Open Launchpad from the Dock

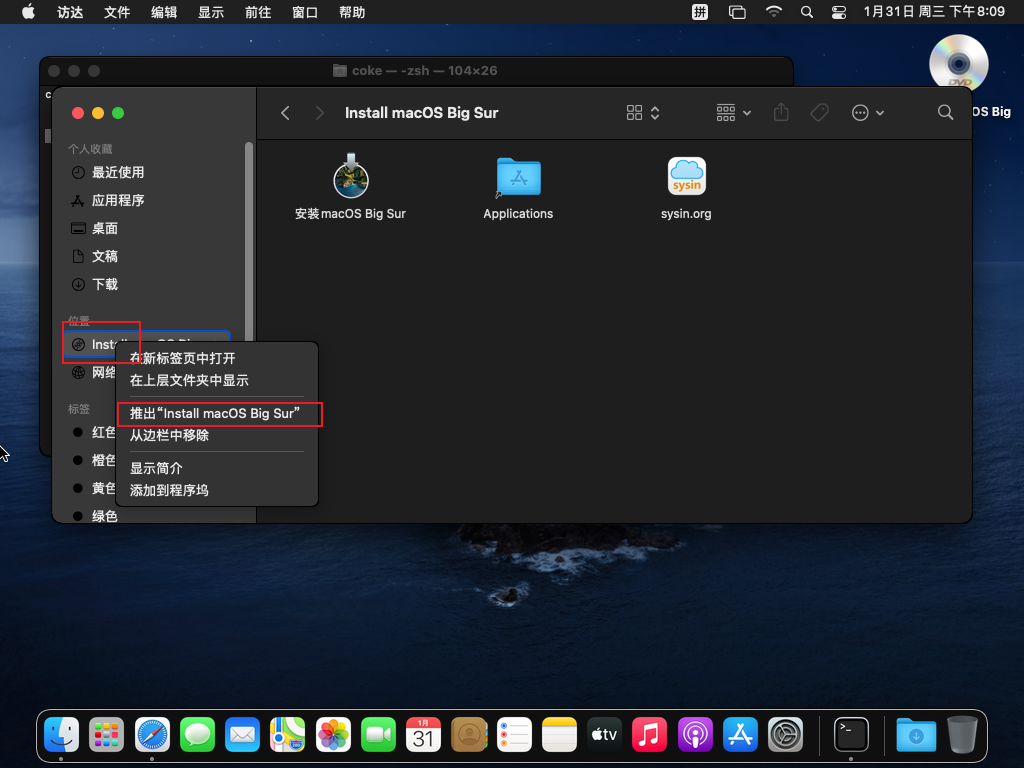pos(106,734)
